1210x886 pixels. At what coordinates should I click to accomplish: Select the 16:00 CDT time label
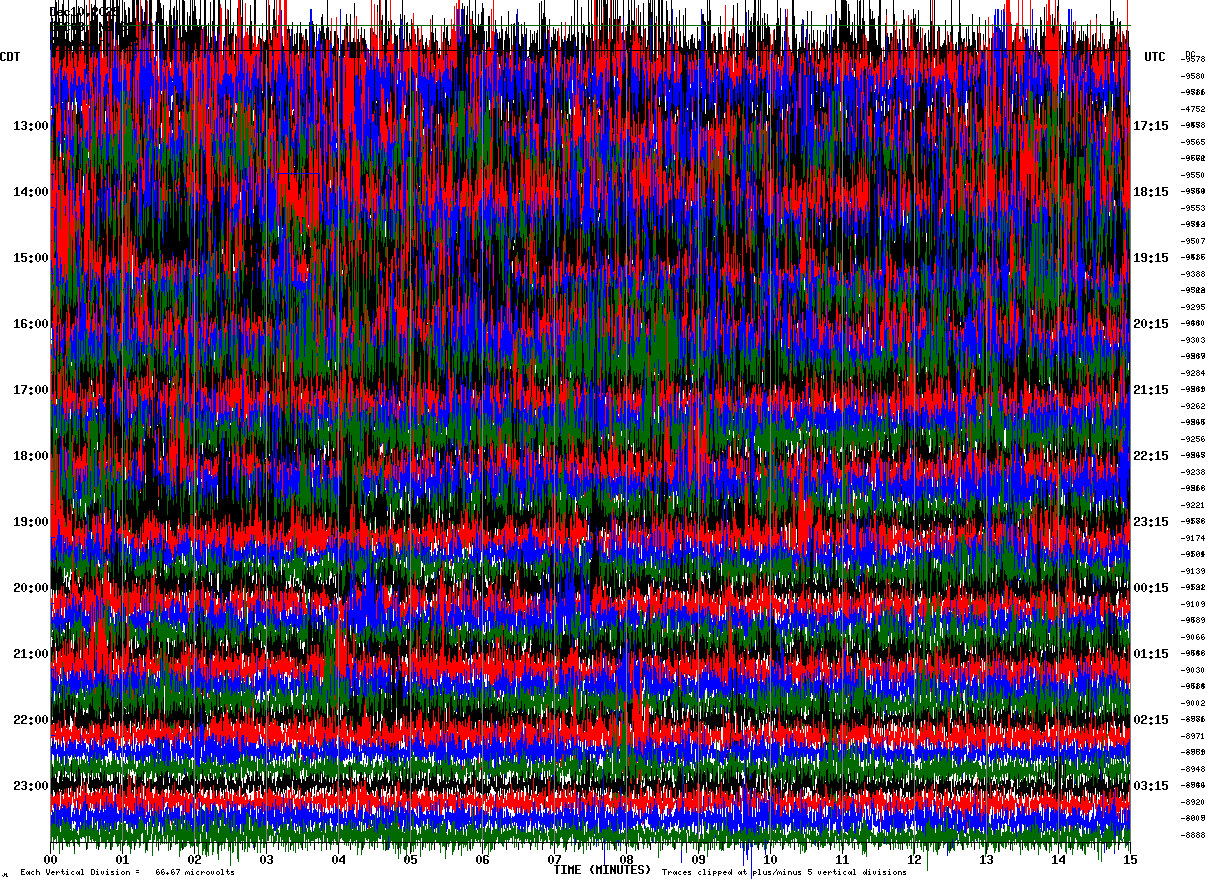pos(30,324)
